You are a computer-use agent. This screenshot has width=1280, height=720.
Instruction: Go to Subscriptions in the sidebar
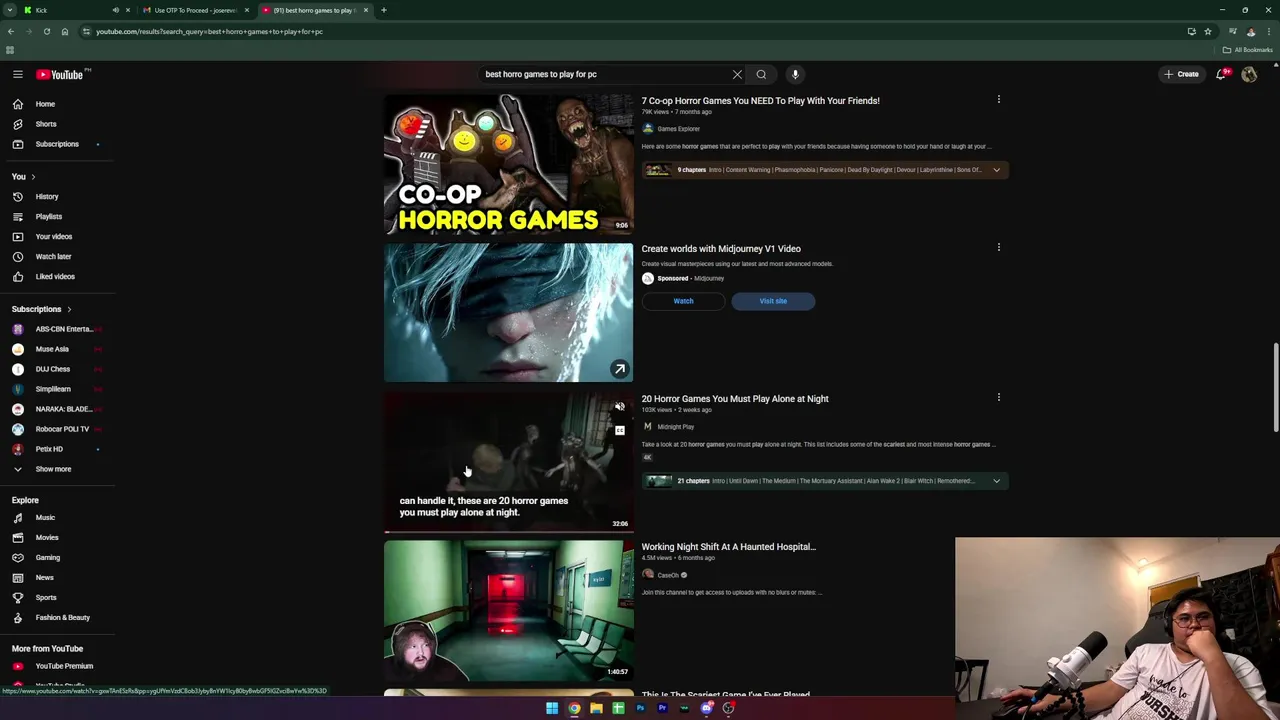56,144
